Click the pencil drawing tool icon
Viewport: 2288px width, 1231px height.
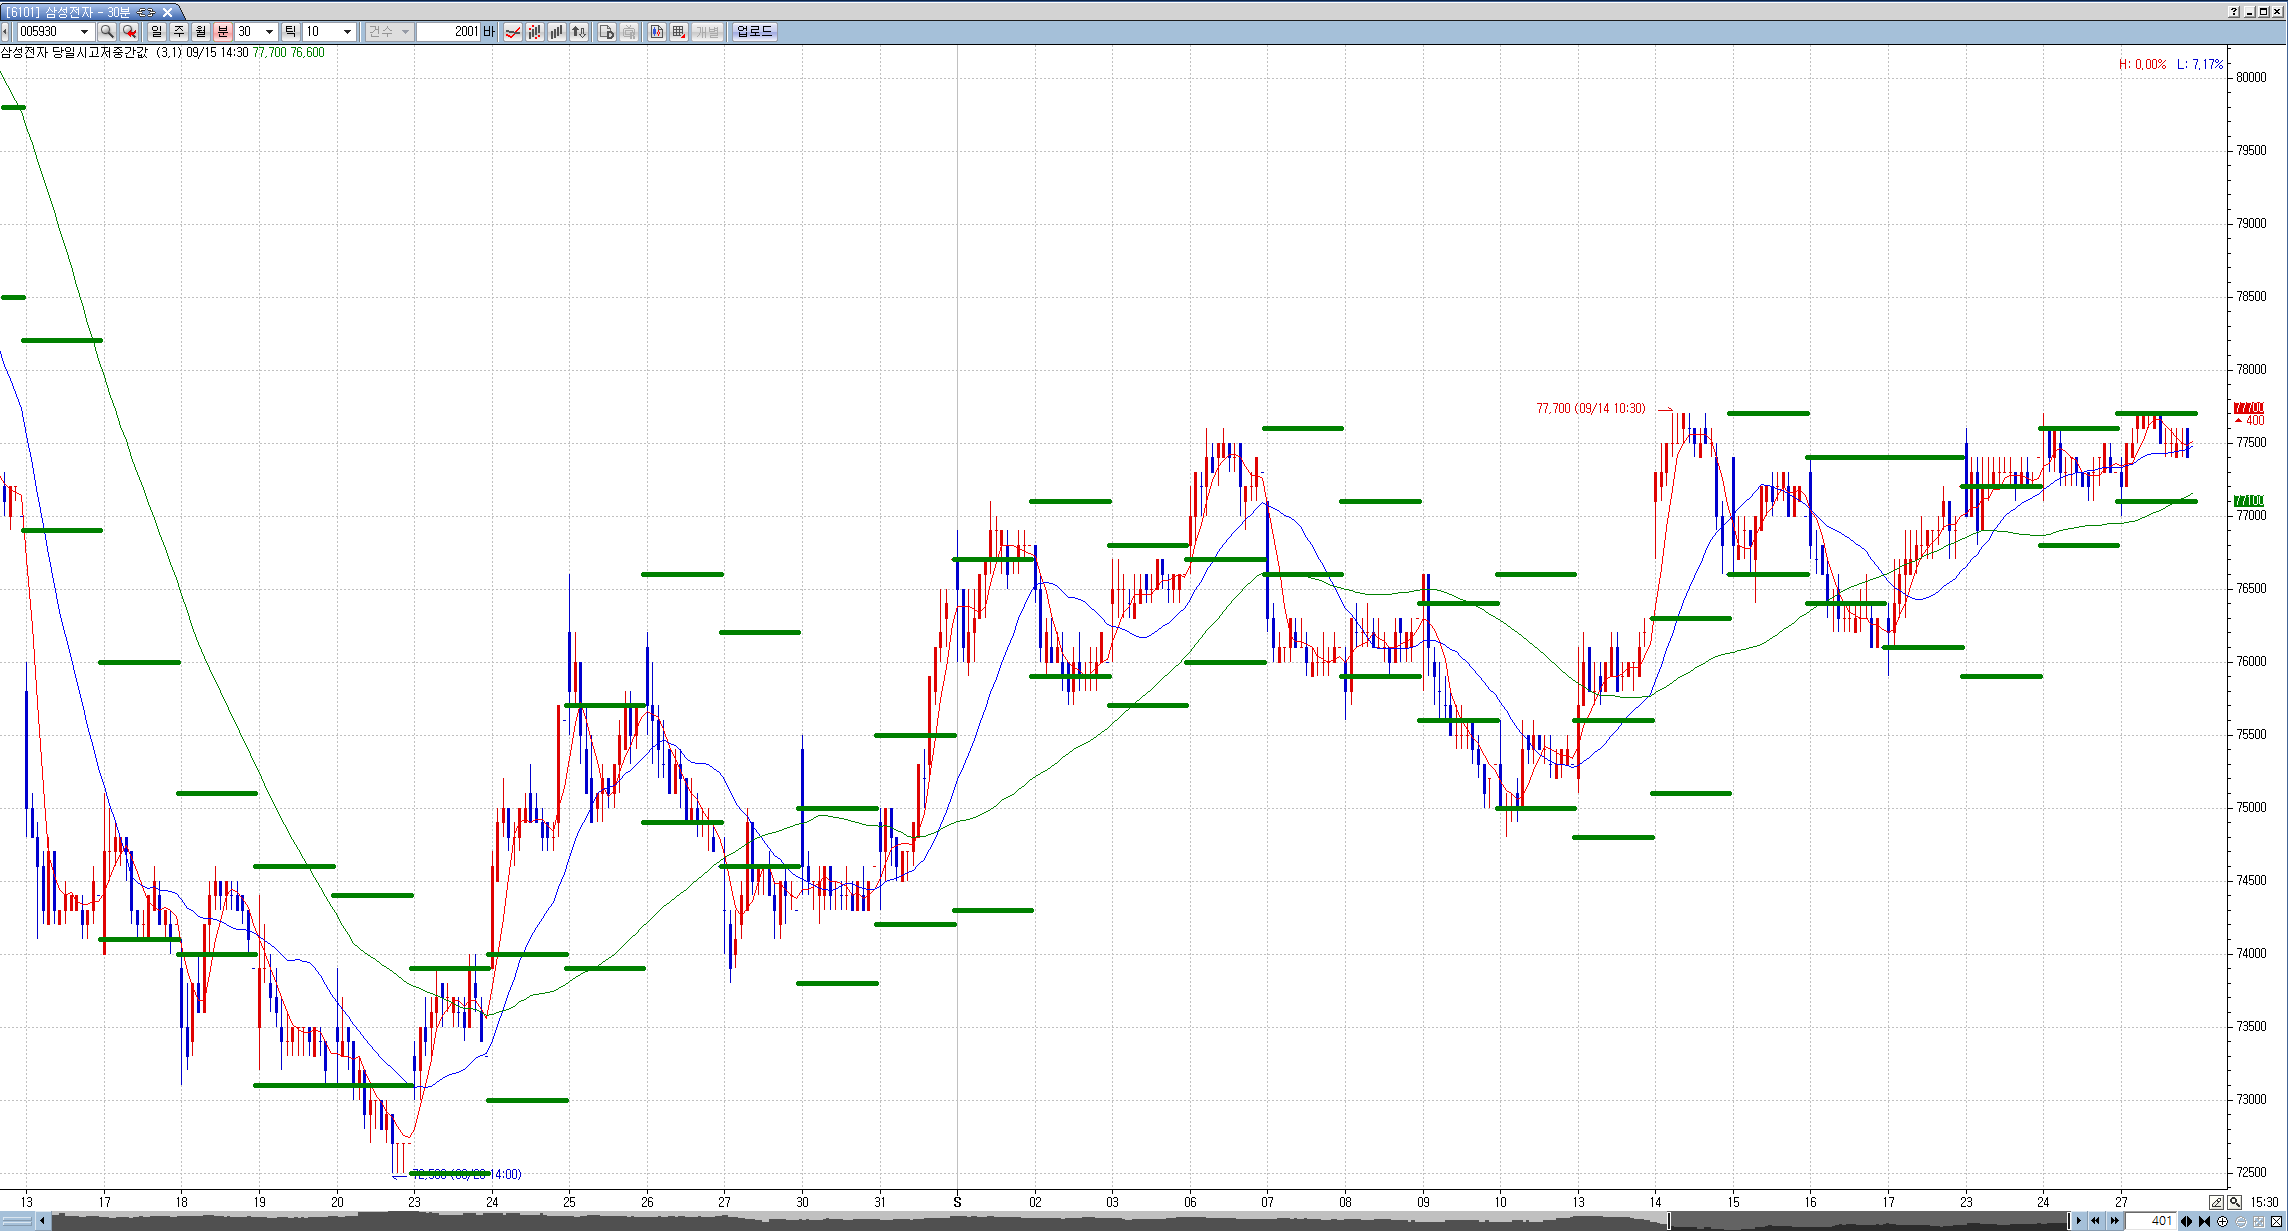point(2216,1202)
